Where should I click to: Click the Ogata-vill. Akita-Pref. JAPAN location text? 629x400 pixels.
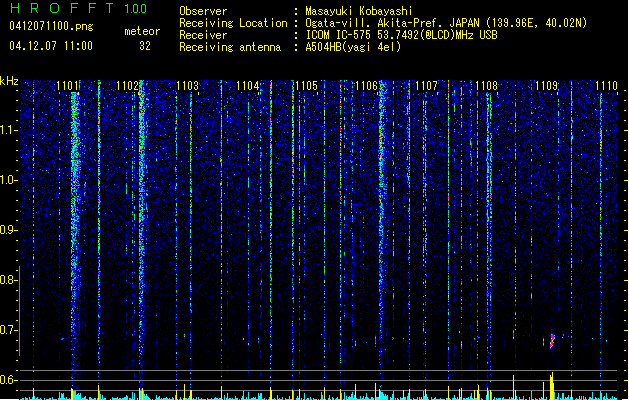[x=446, y=23]
